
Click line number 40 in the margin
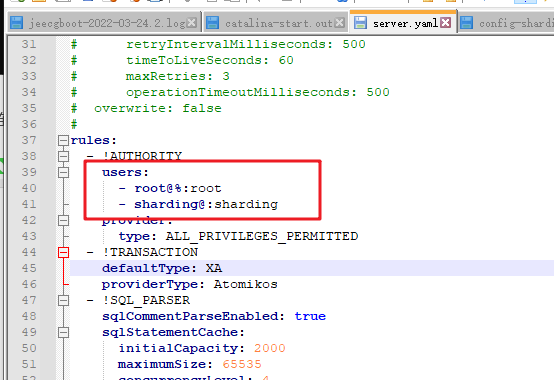pyautogui.click(x=29, y=188)
